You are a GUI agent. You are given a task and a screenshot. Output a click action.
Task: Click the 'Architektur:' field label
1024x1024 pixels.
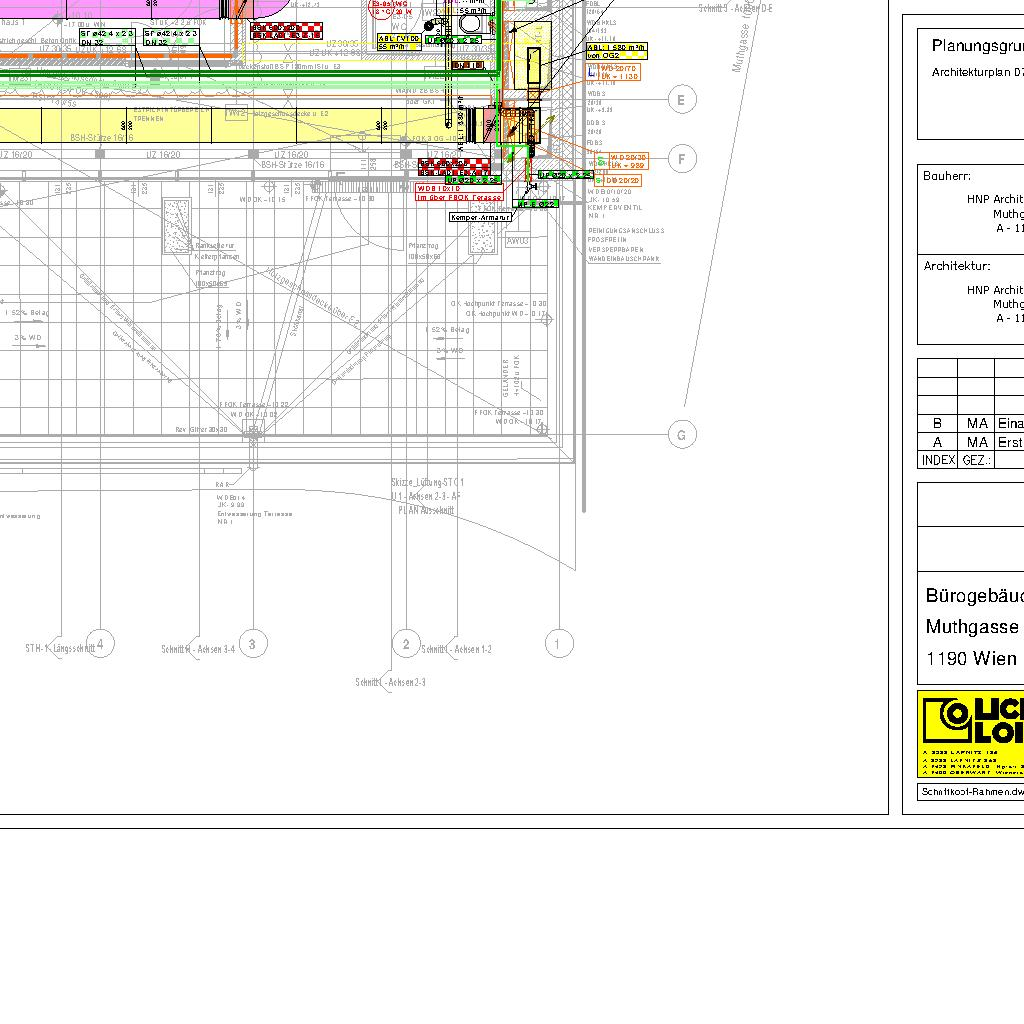click(957, 266)
